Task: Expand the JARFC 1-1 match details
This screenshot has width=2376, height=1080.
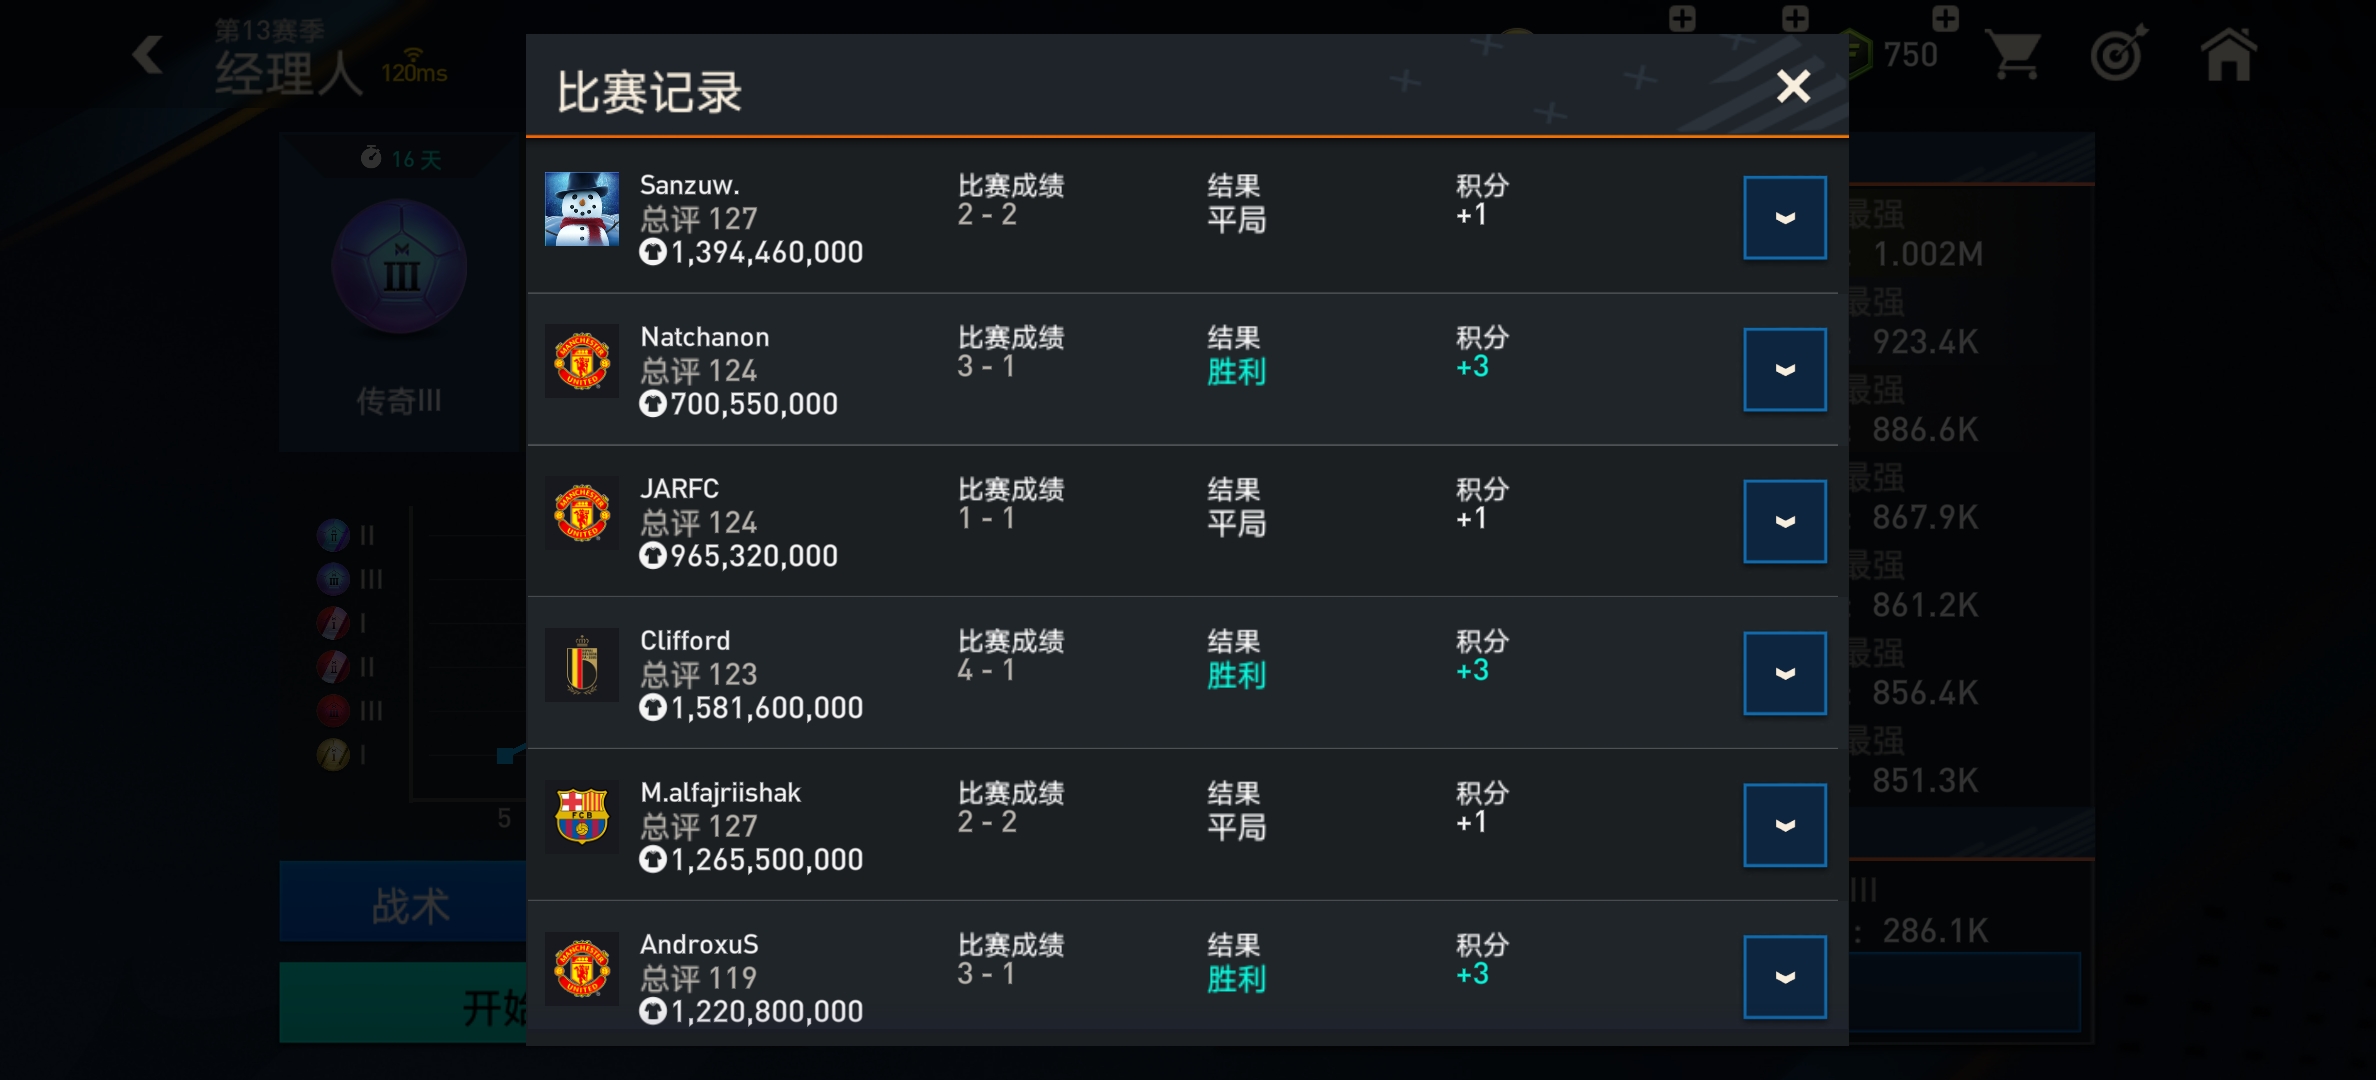Action: click(1785, 522)
